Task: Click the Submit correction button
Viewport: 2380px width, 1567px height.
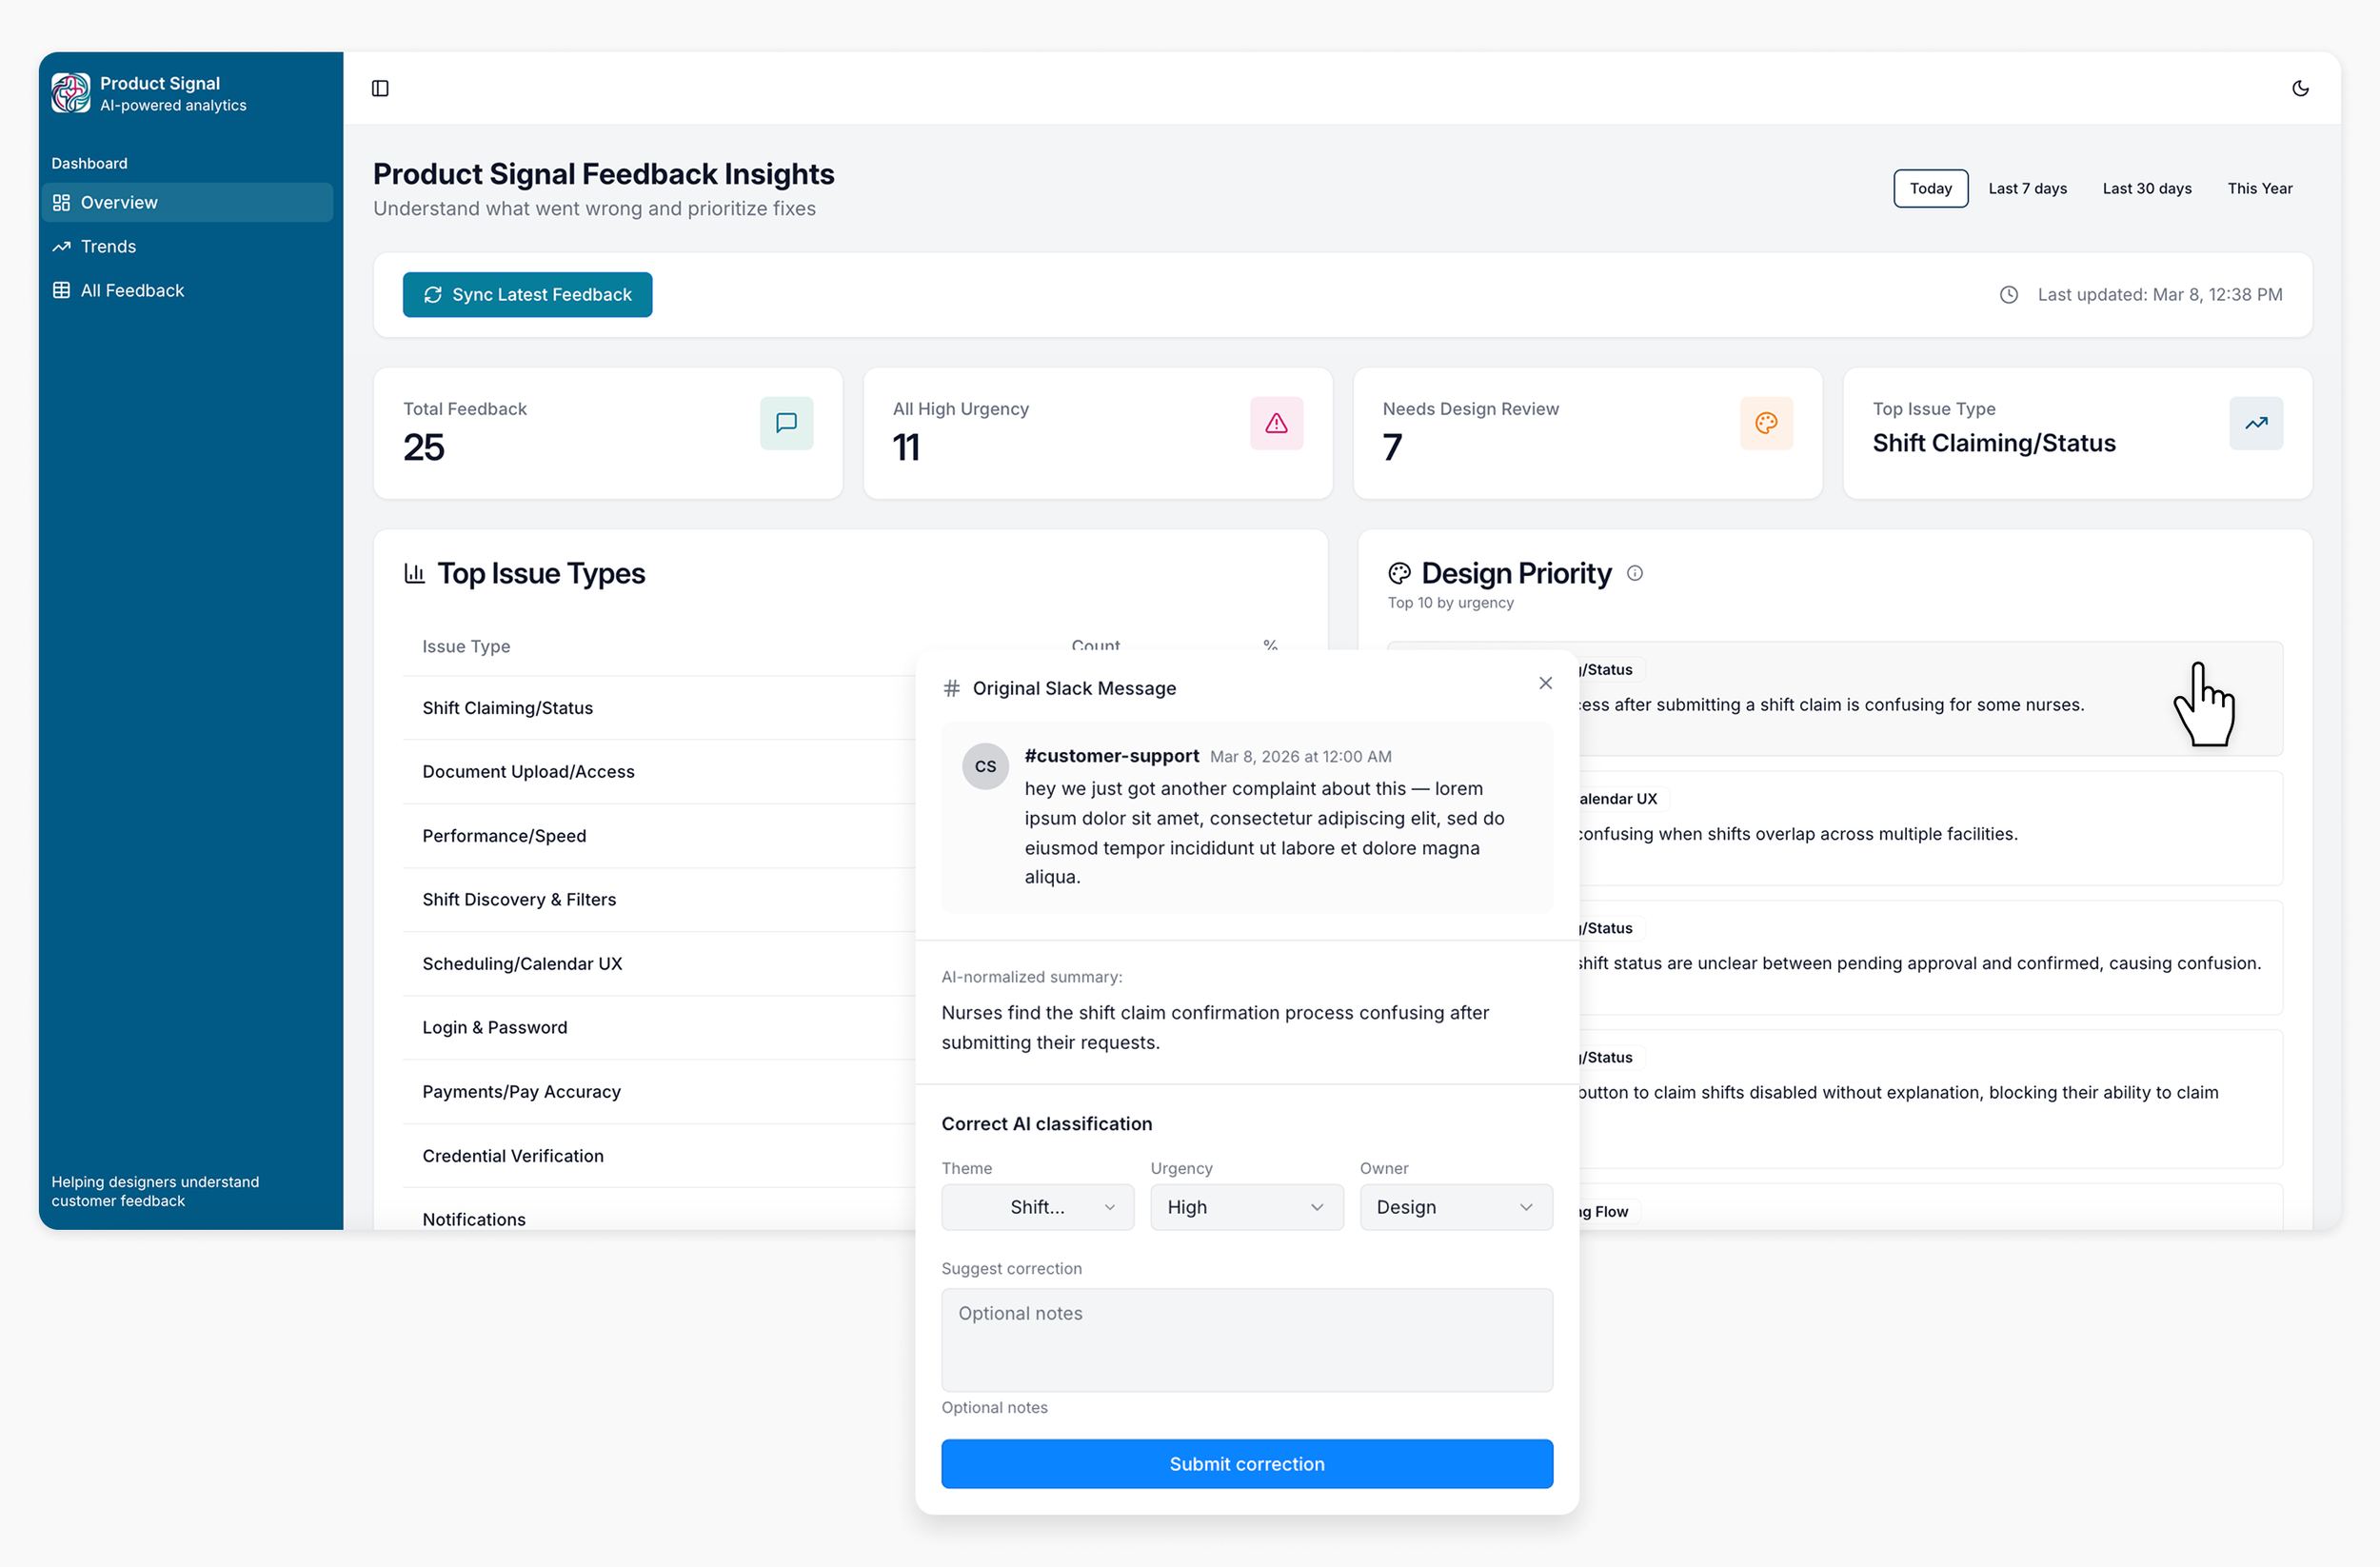Action: coord(1246,1463)
